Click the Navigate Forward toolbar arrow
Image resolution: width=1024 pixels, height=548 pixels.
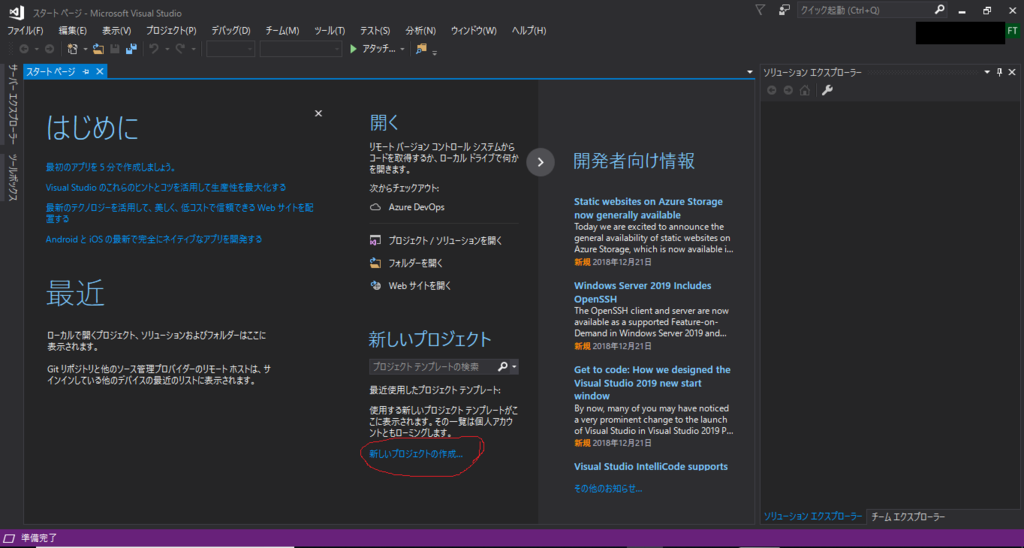[49, 49]
